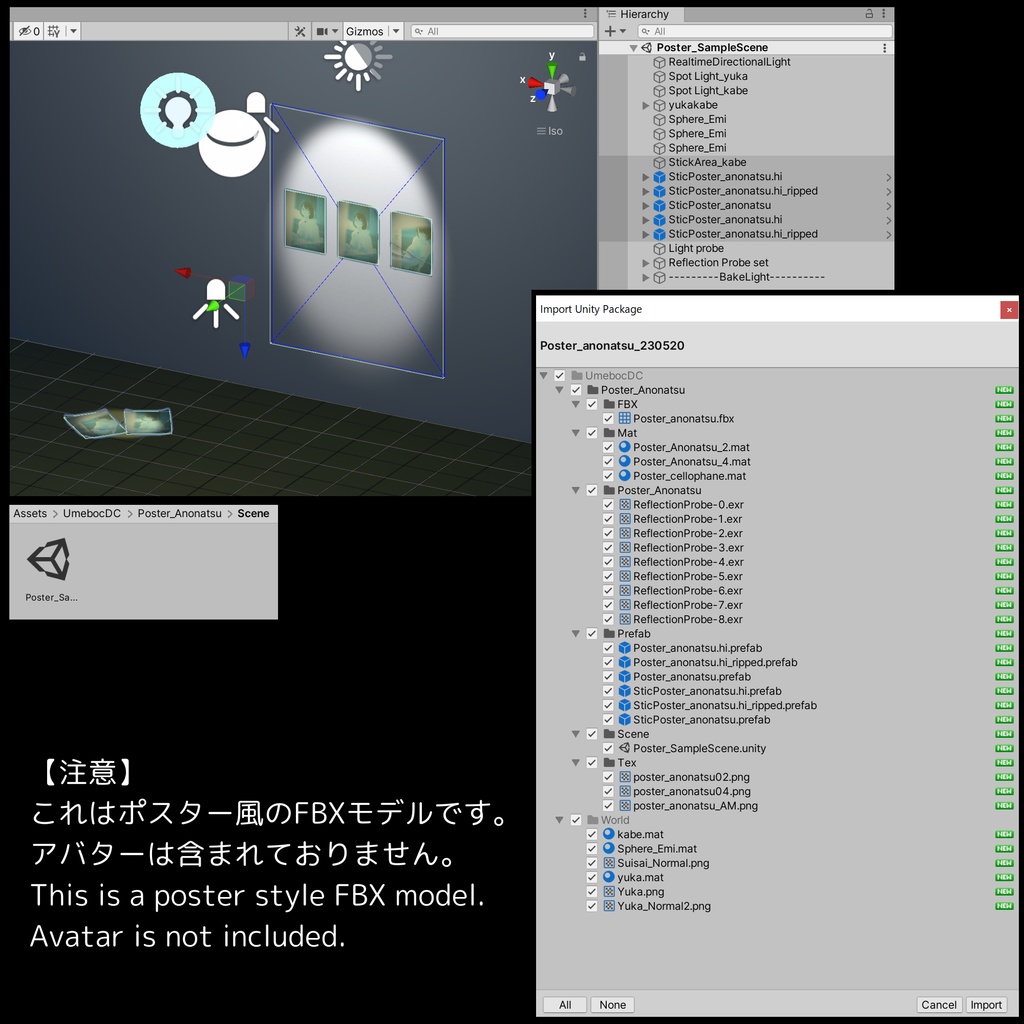Uncheck Poster_SampleScene.unity in the Scene folder
Image resolution: width=1024 pixels, height=1024 pixels.
click(607, 747)
